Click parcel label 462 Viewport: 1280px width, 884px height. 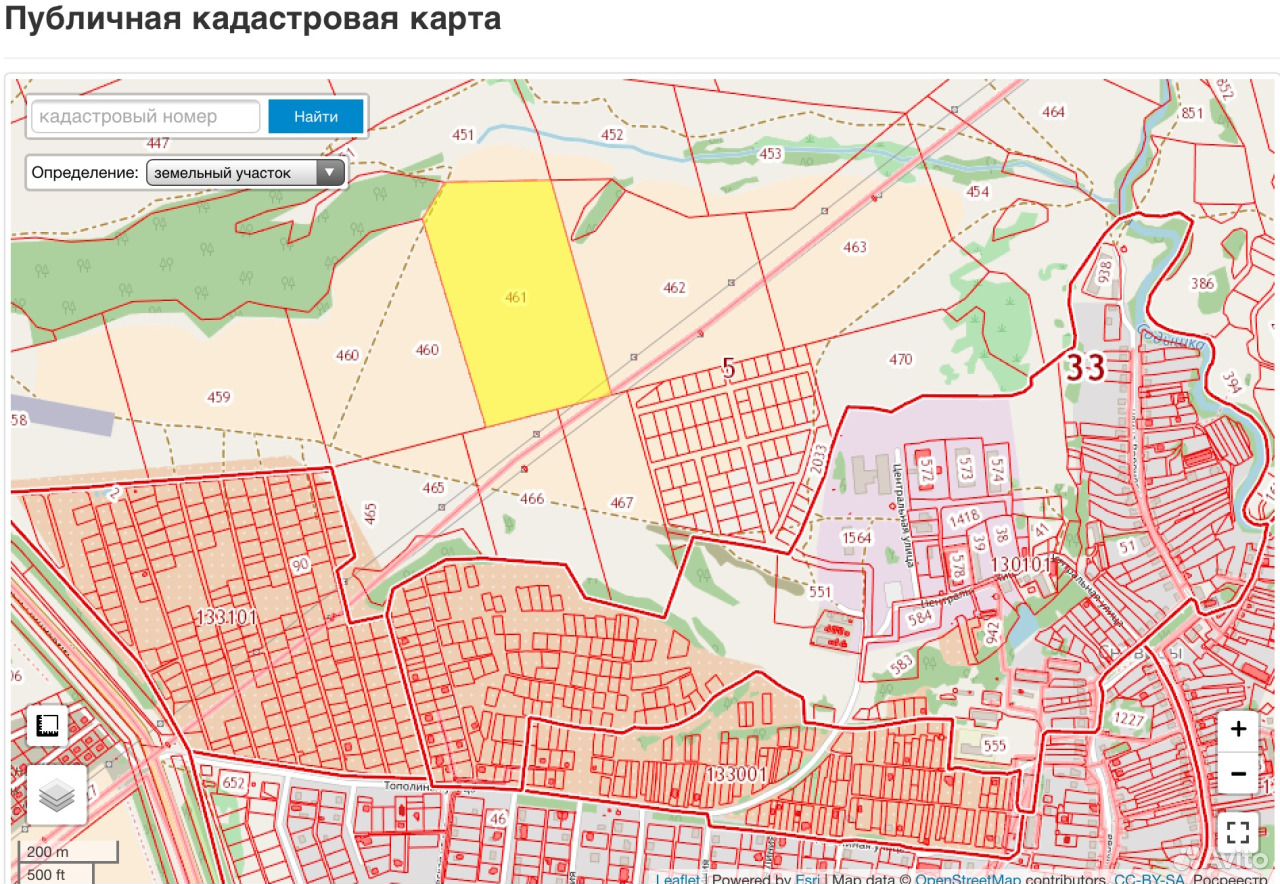675,287
